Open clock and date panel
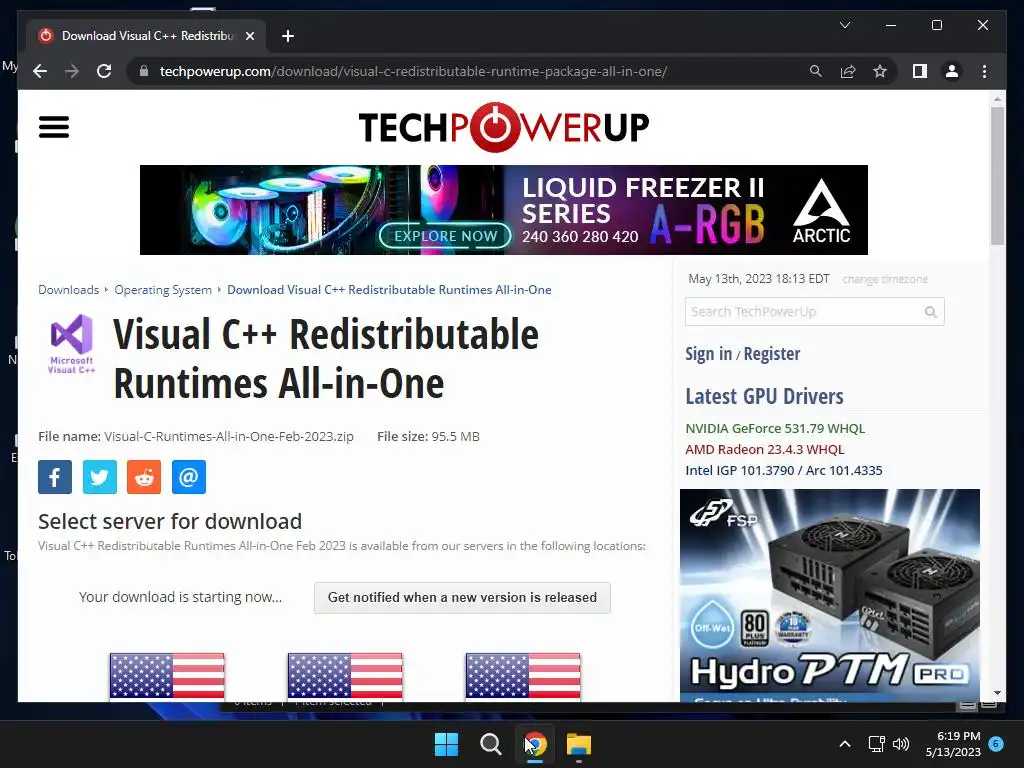This screenshot has height=768, width=1024. pyautogui.click(x=953, y=744)
